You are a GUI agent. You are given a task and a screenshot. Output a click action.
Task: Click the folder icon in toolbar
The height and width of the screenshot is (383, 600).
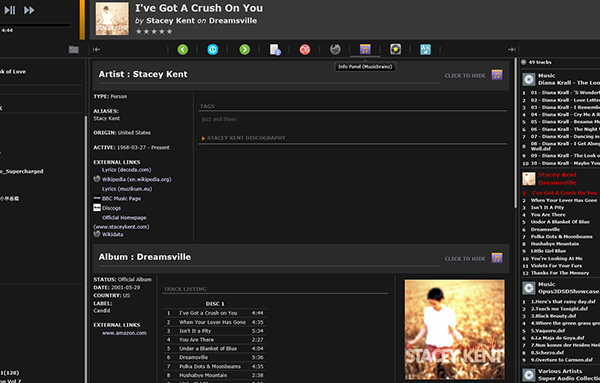click(74, 49)
